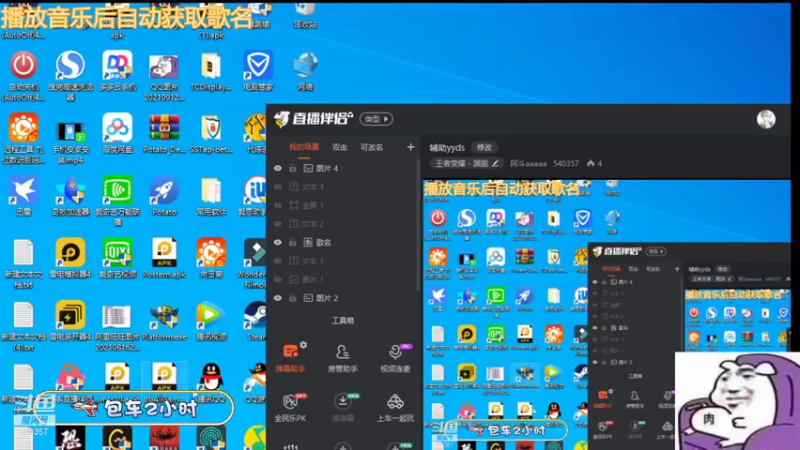The height and width of the screenshot is (450, 800).
Task: Start 全民乐PK tool
Action: (290, 407)
